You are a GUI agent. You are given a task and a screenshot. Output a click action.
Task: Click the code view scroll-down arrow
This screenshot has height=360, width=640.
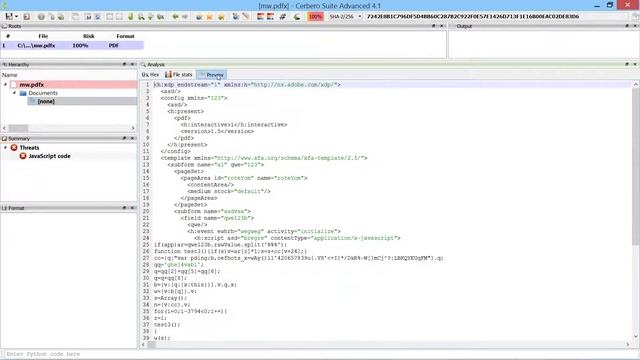[636, 337]
